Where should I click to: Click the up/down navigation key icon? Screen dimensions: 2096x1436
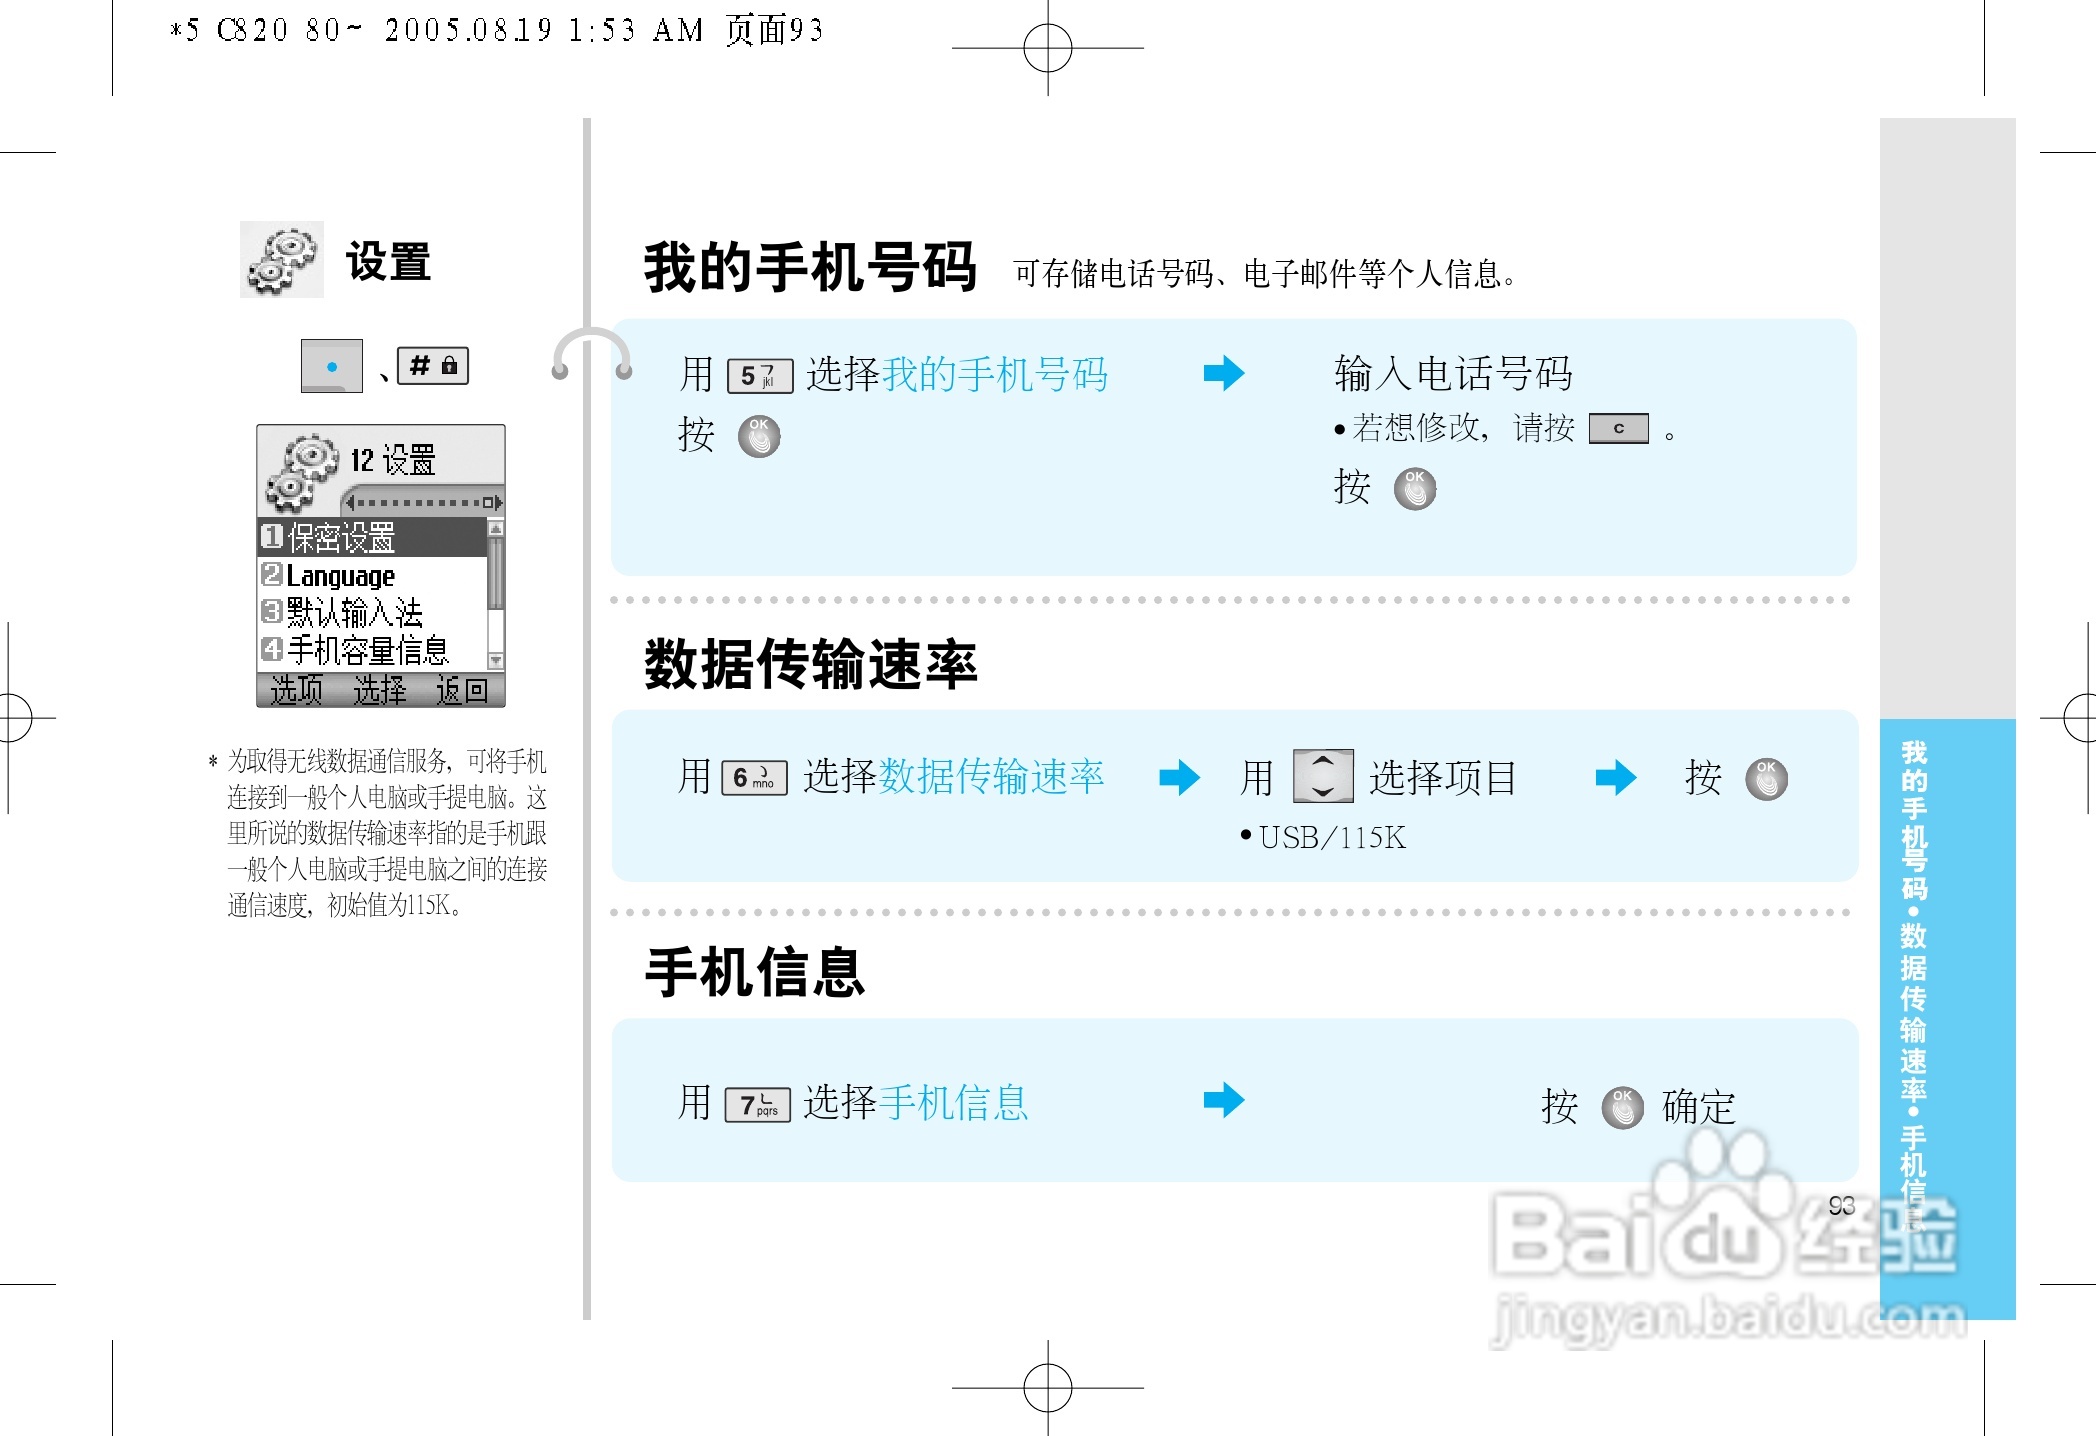1322,776
